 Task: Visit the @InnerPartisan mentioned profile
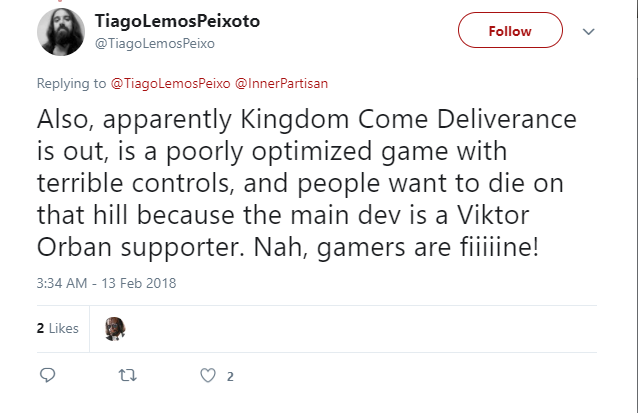click(282, 83)
